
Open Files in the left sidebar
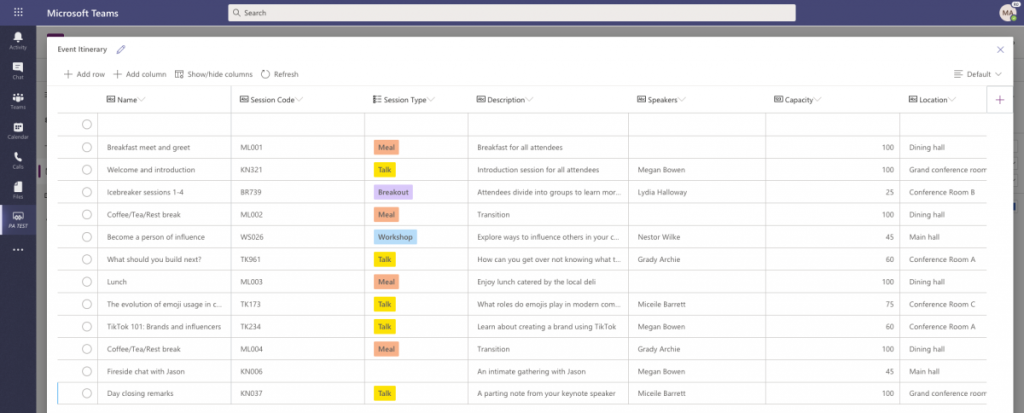coord(18,189)
